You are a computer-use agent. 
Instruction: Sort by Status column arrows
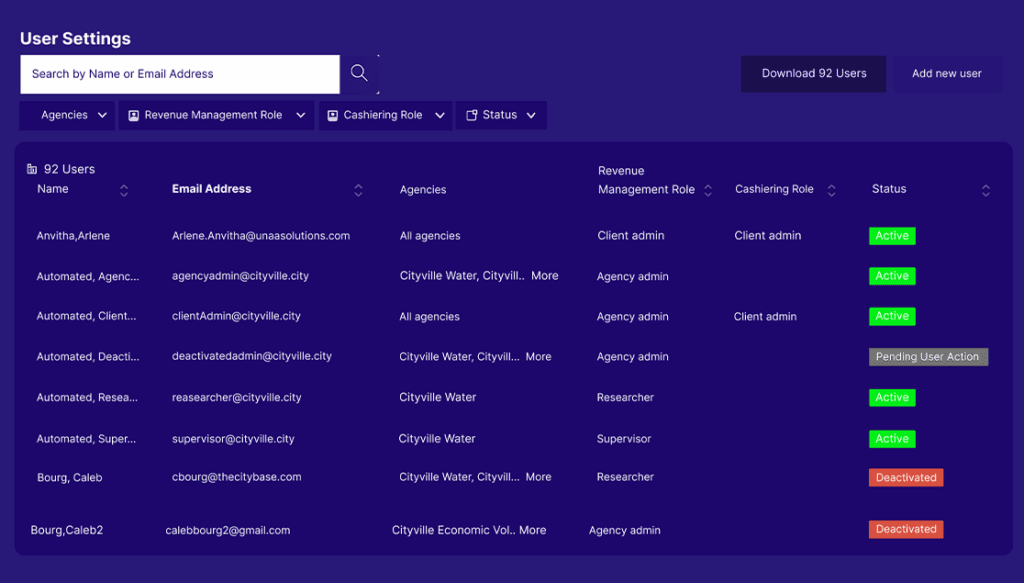pos(985,190)
